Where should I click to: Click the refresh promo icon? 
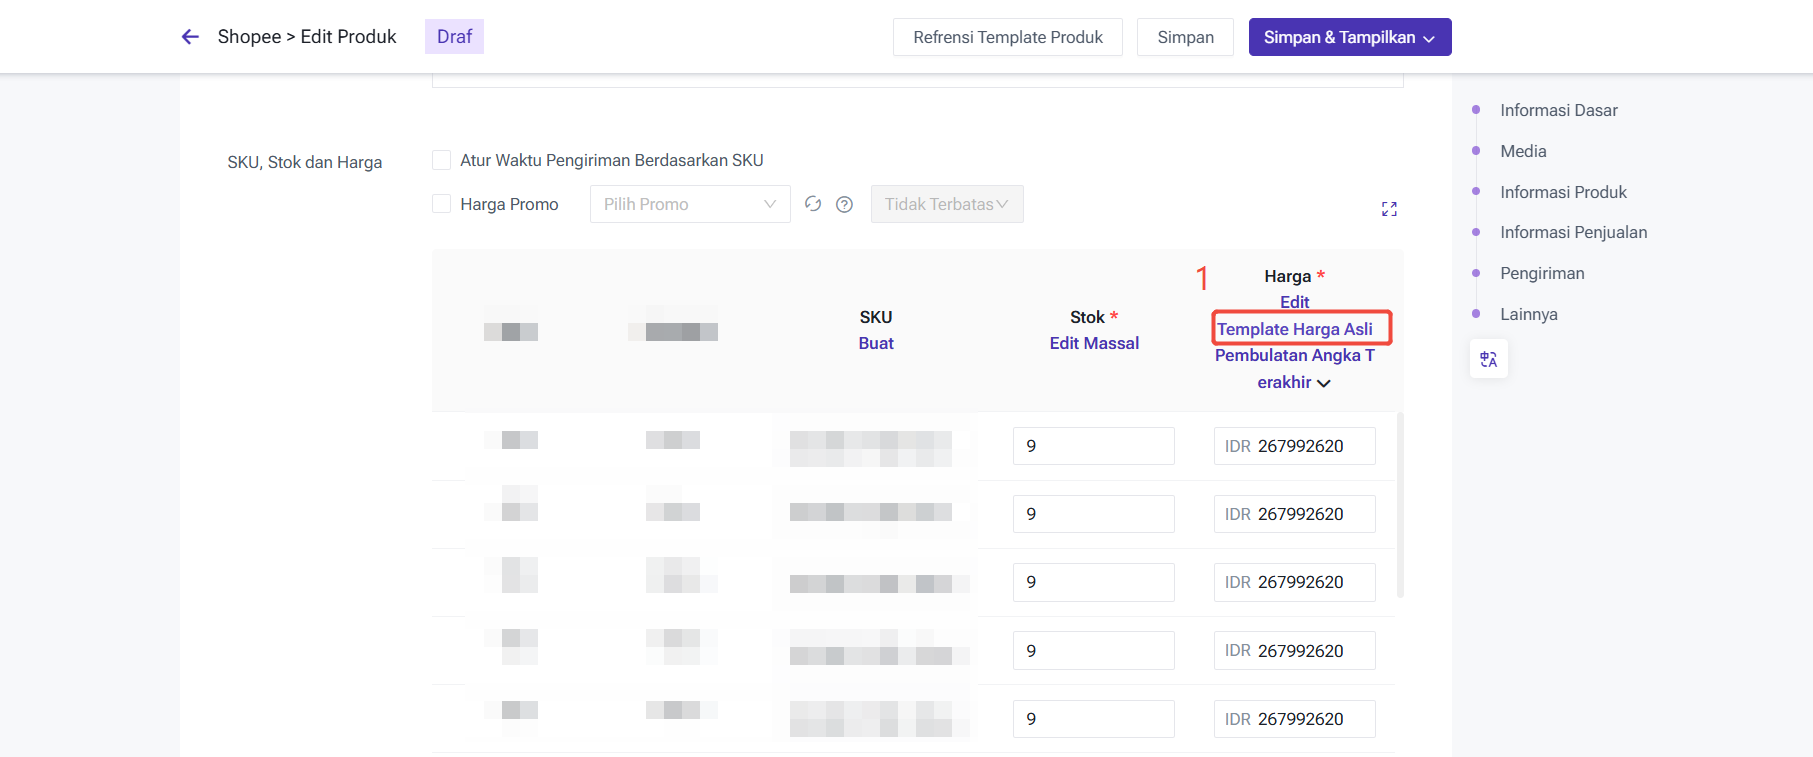pos(813,204)
